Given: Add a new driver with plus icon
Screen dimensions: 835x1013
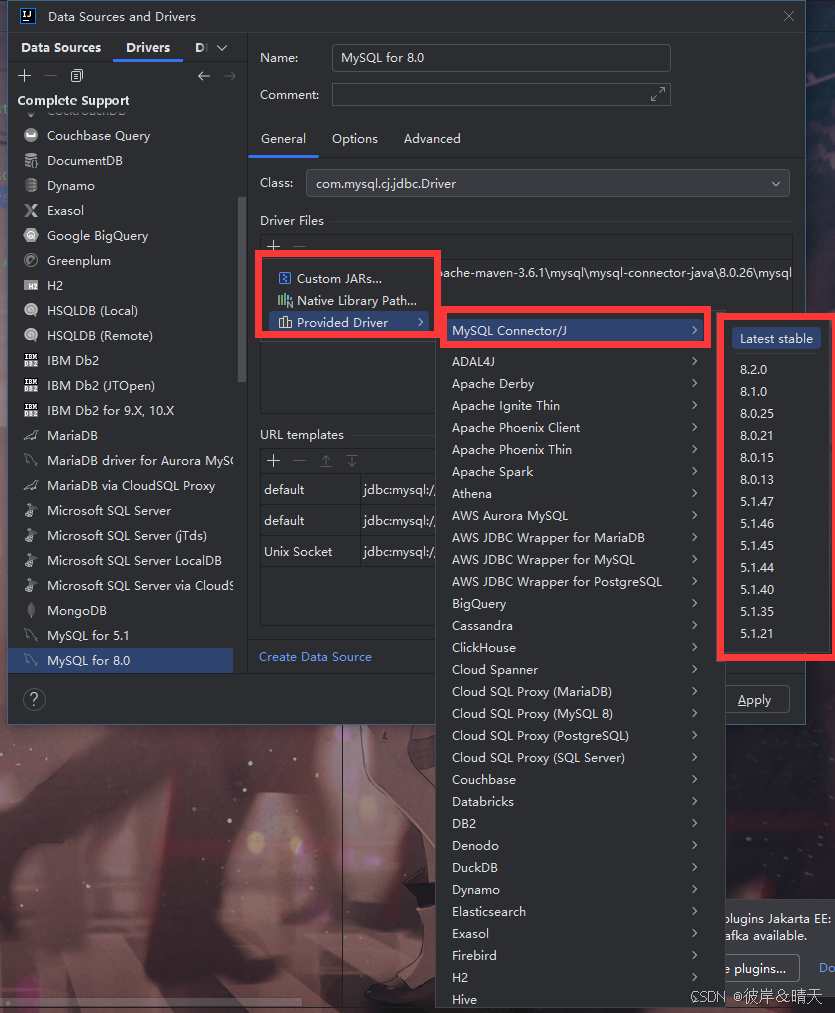Looking at the screenshot, I should (25, 76).
